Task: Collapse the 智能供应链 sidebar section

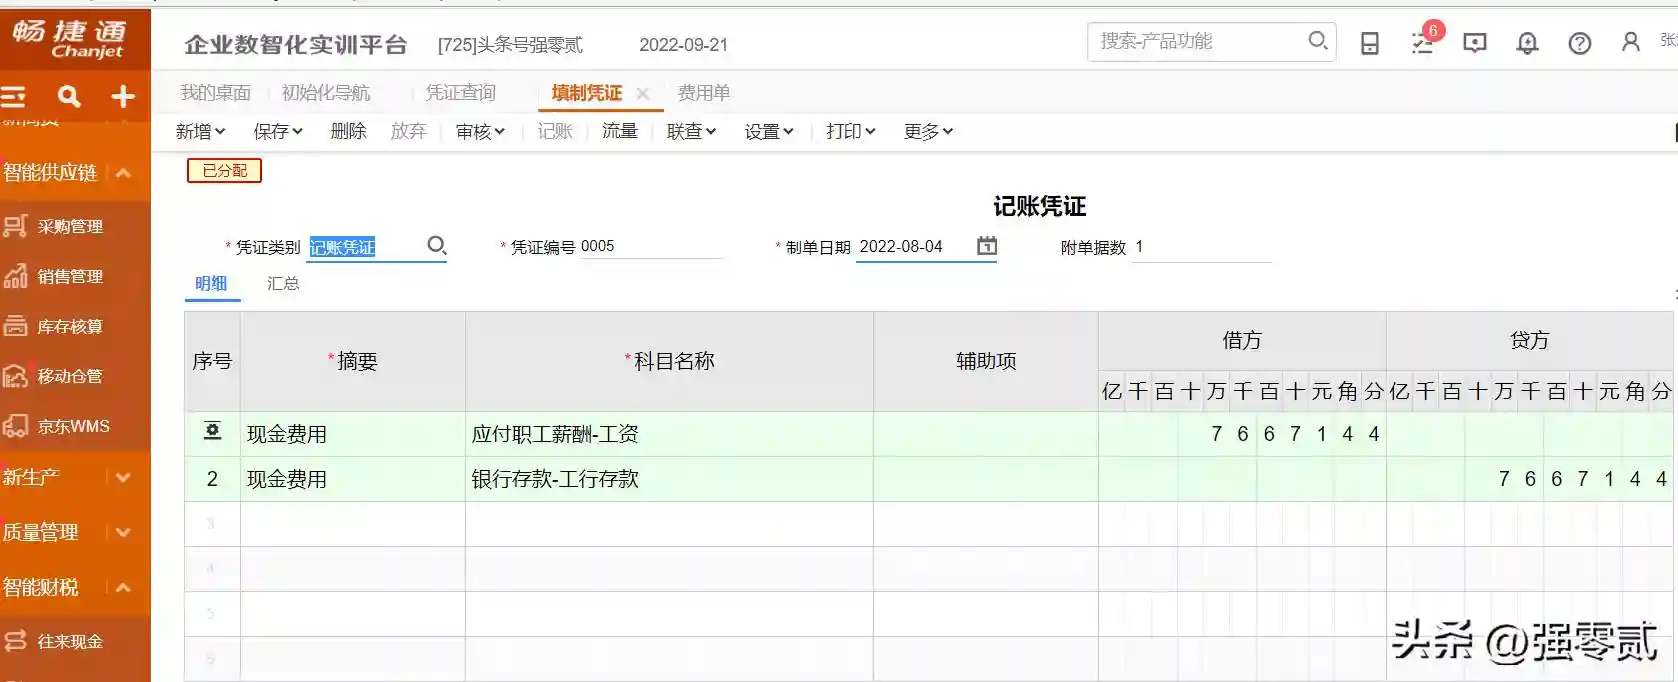Action: point(123,173)
